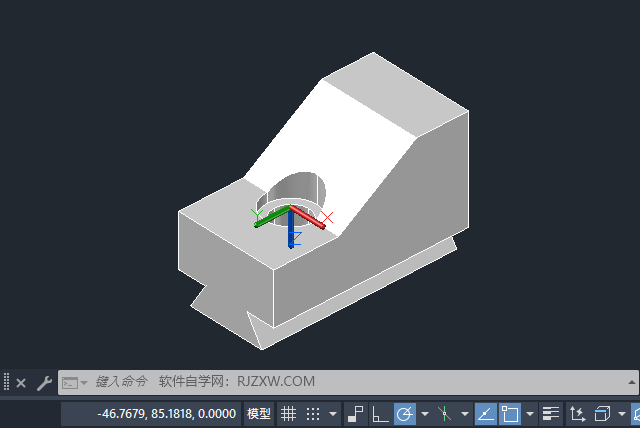Open object snap options dropdown
Image resolution: width=640 pixels, height=428 pixels.
pos(530,414)
